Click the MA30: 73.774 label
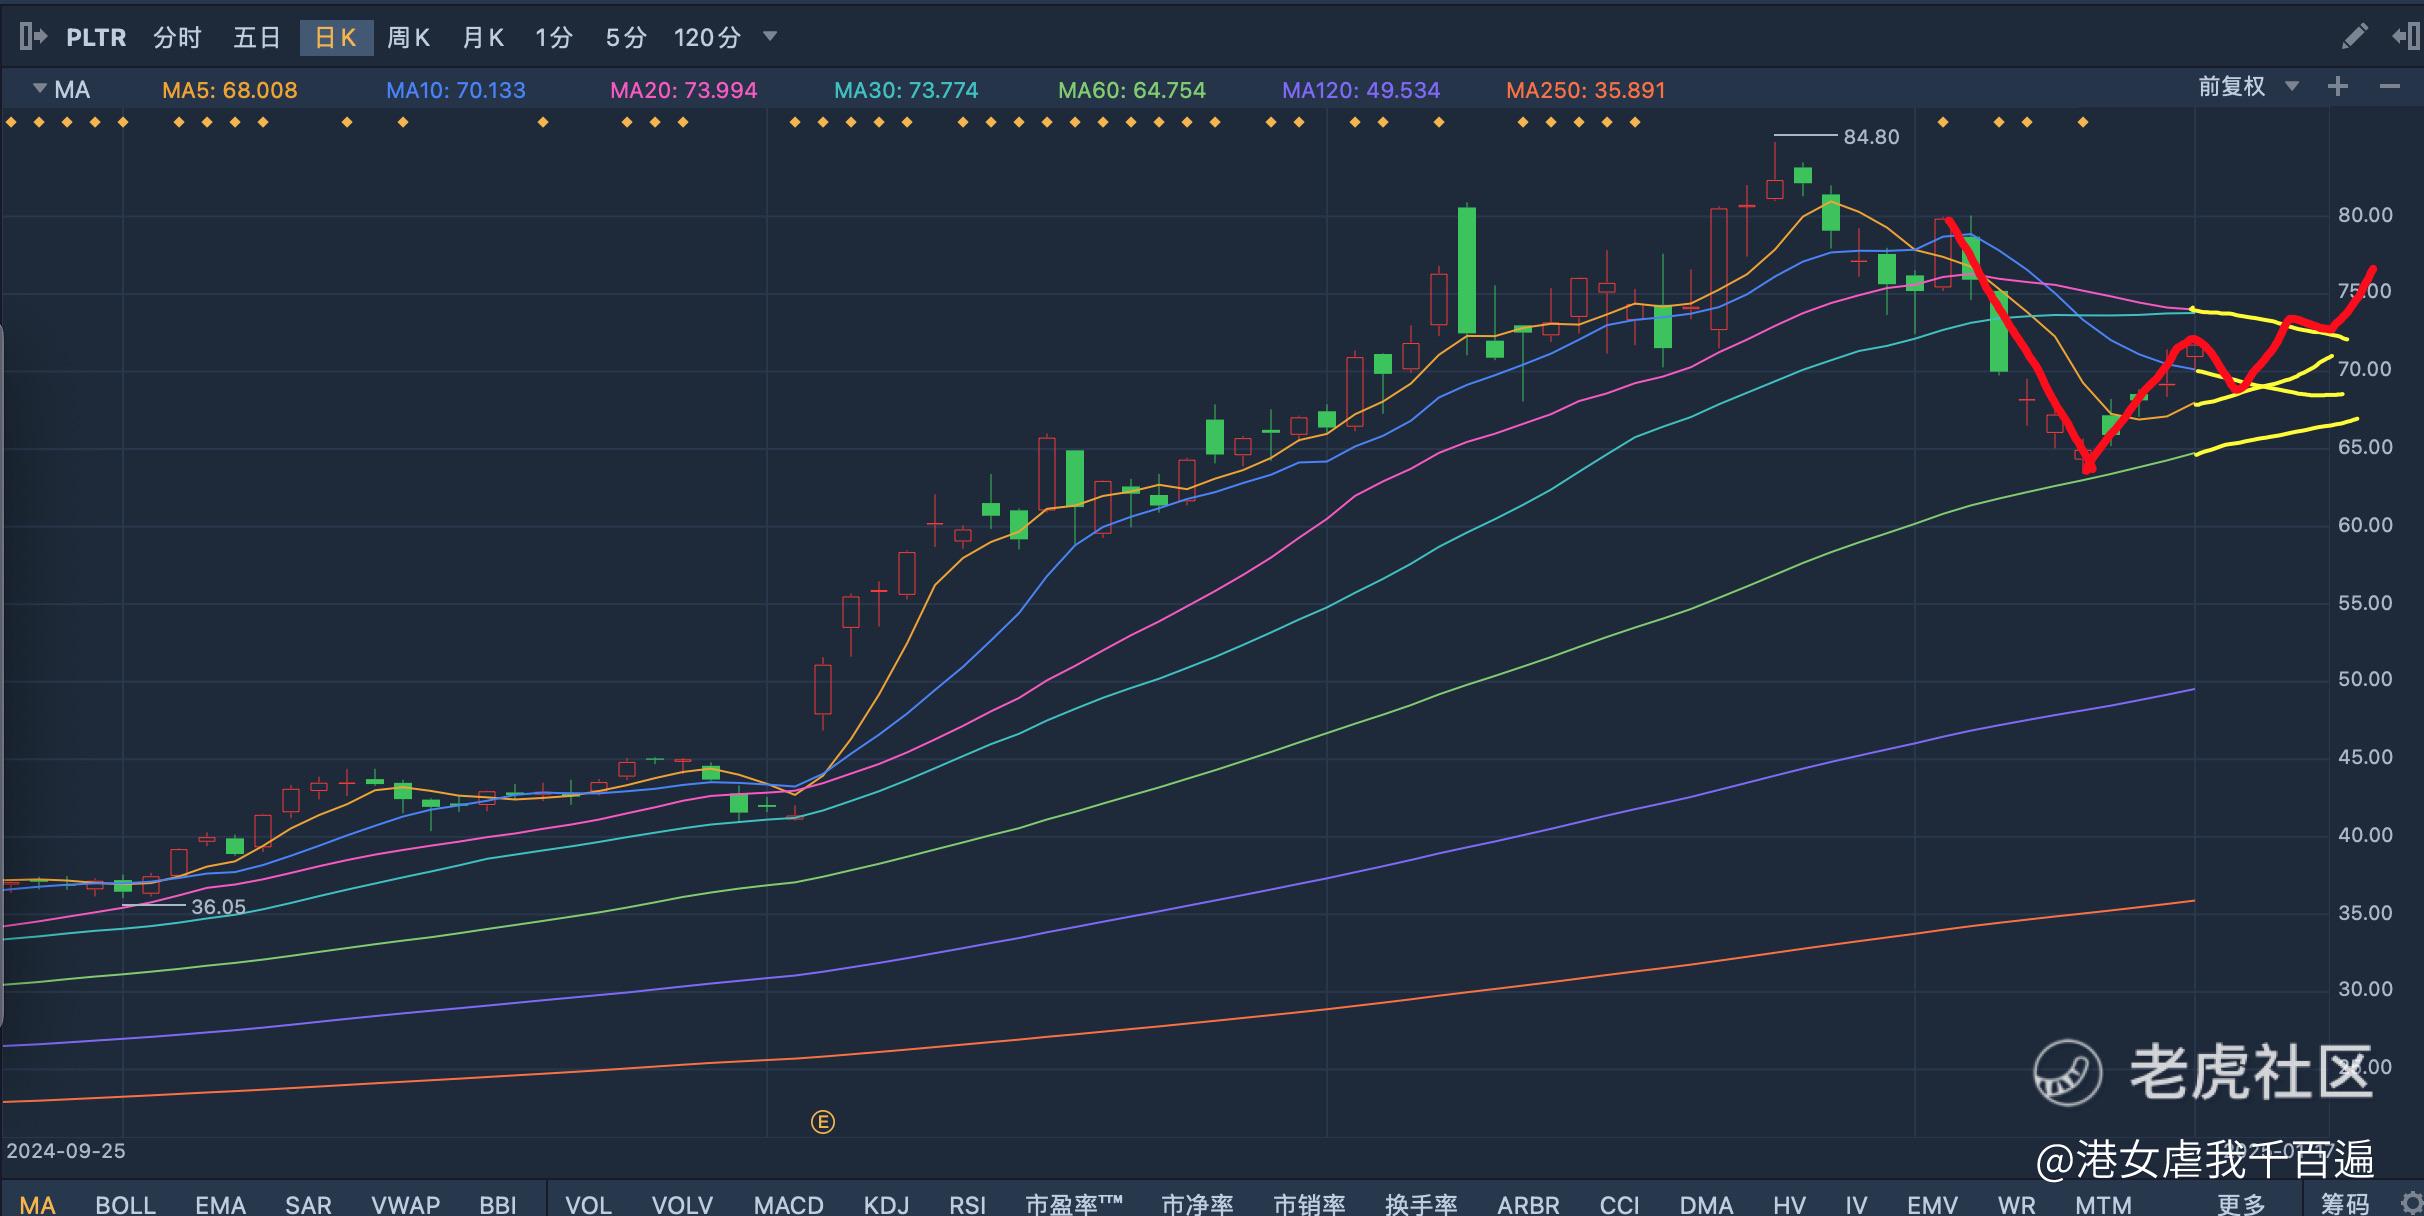This screenshot has height=1216, width=2424. click(906, 90)
